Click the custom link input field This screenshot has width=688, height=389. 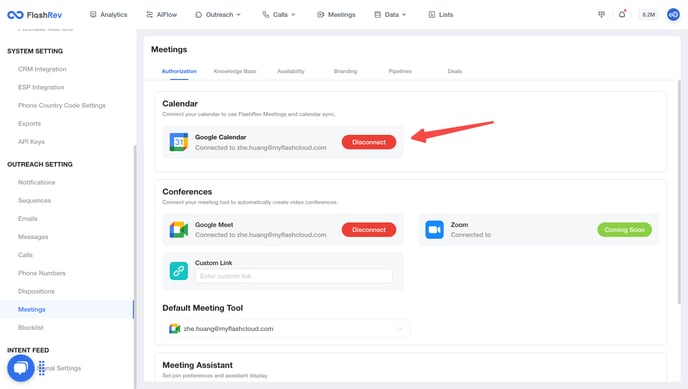294,276
